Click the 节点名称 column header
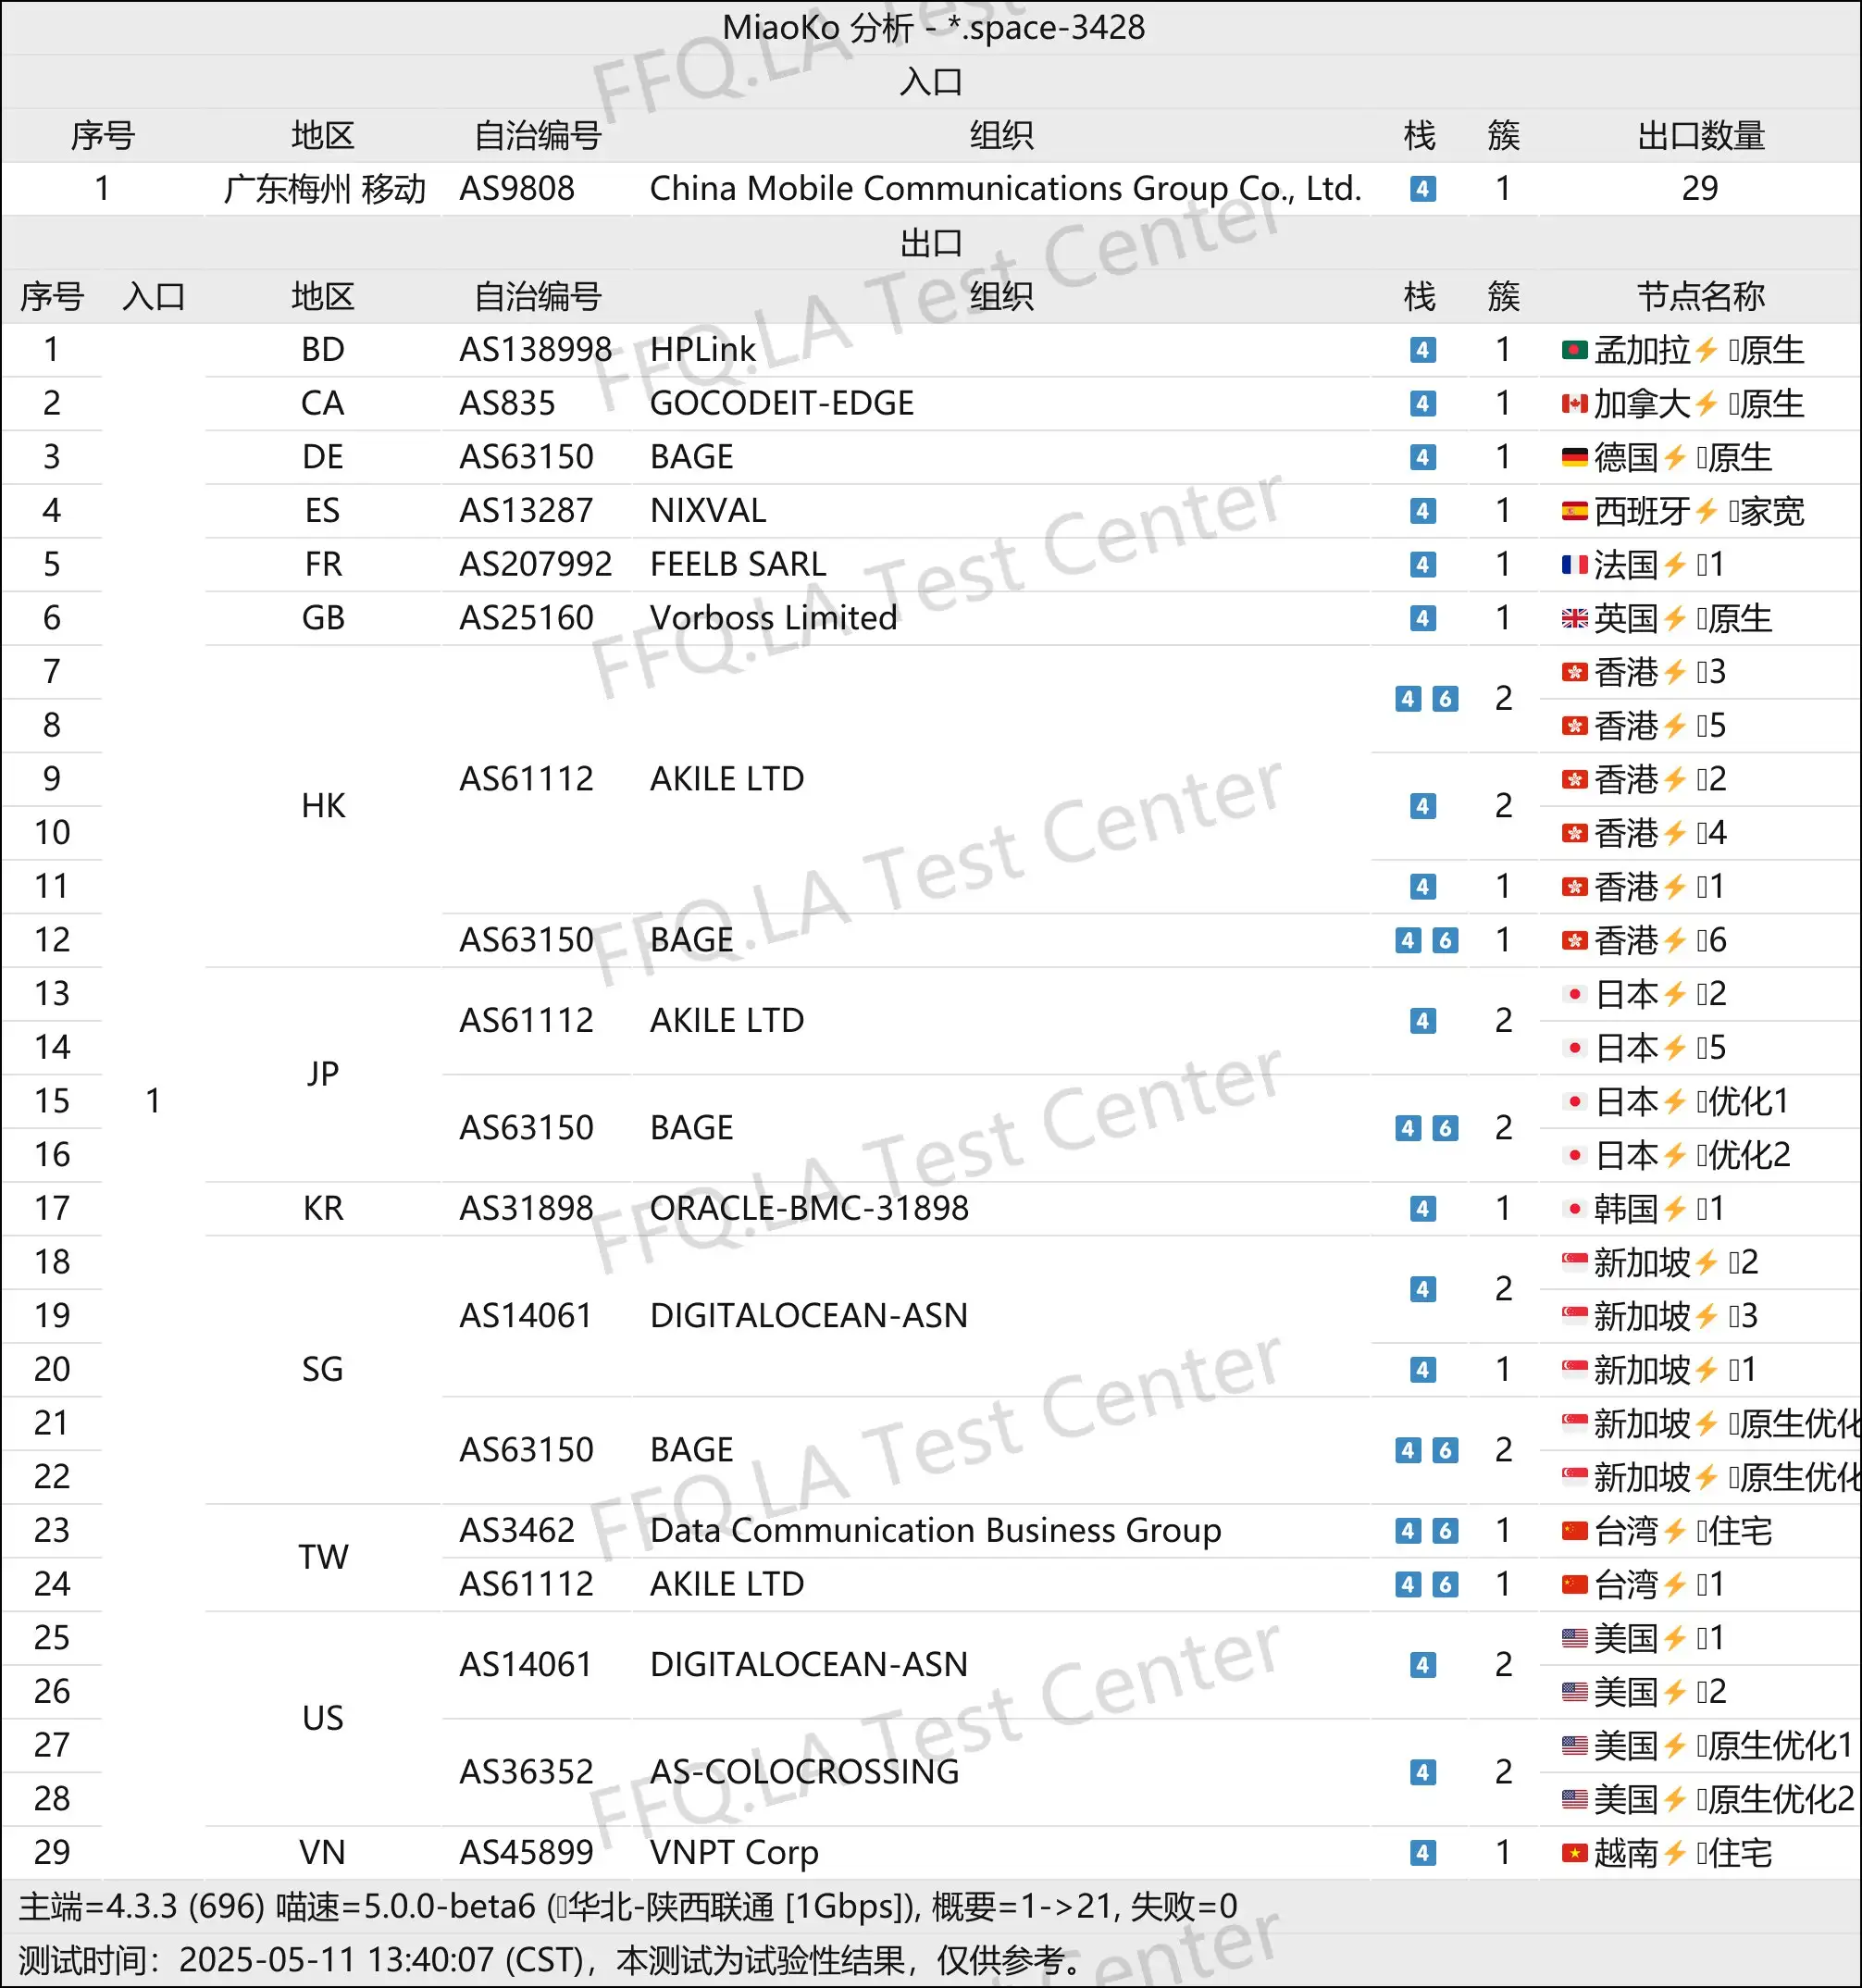This screenshot has height=1988, width=1862. 1701,297
